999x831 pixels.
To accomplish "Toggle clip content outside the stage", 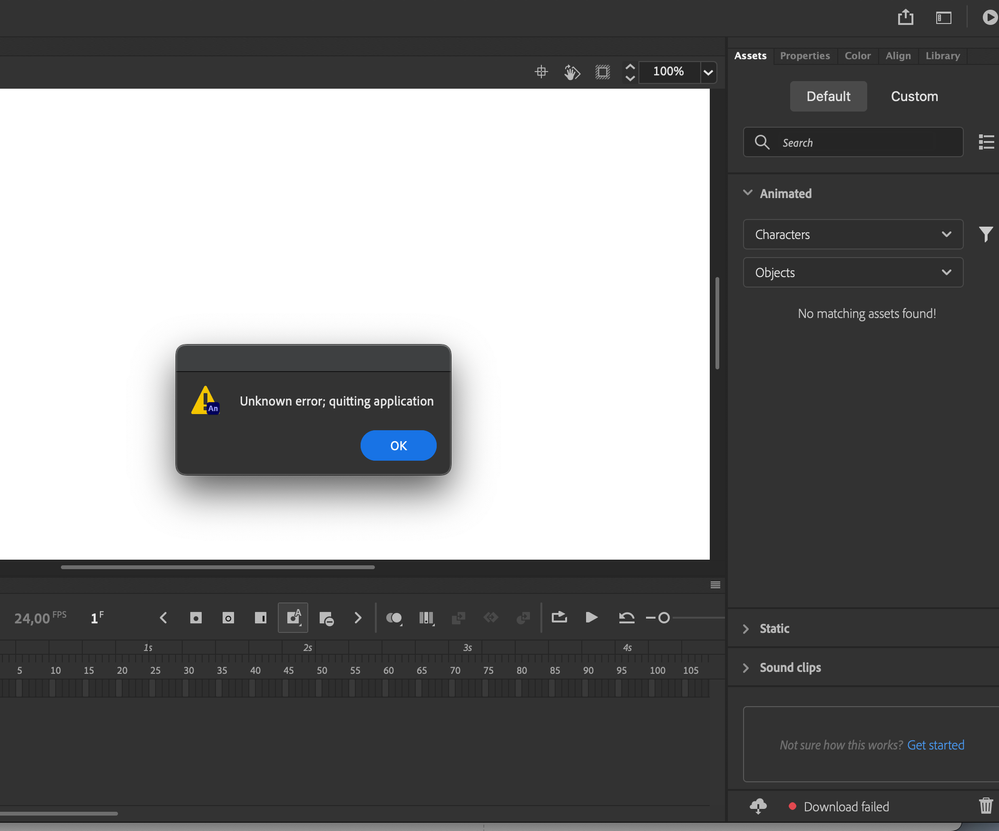I will pos(602,72).
